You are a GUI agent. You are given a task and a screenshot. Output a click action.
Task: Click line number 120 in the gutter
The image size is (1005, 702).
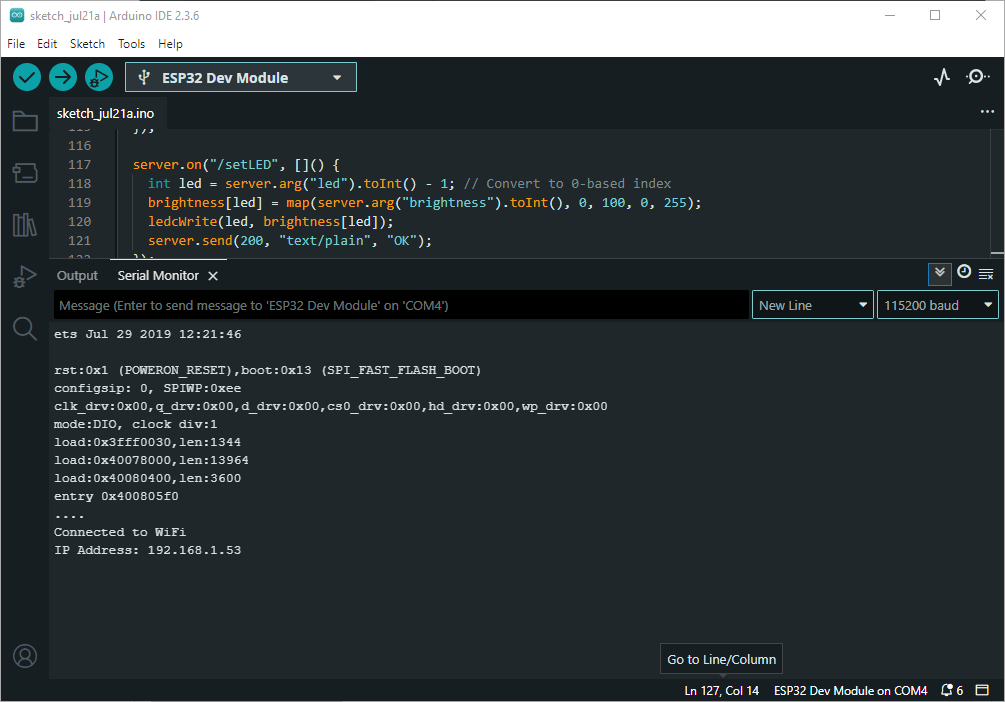[79, 221]
